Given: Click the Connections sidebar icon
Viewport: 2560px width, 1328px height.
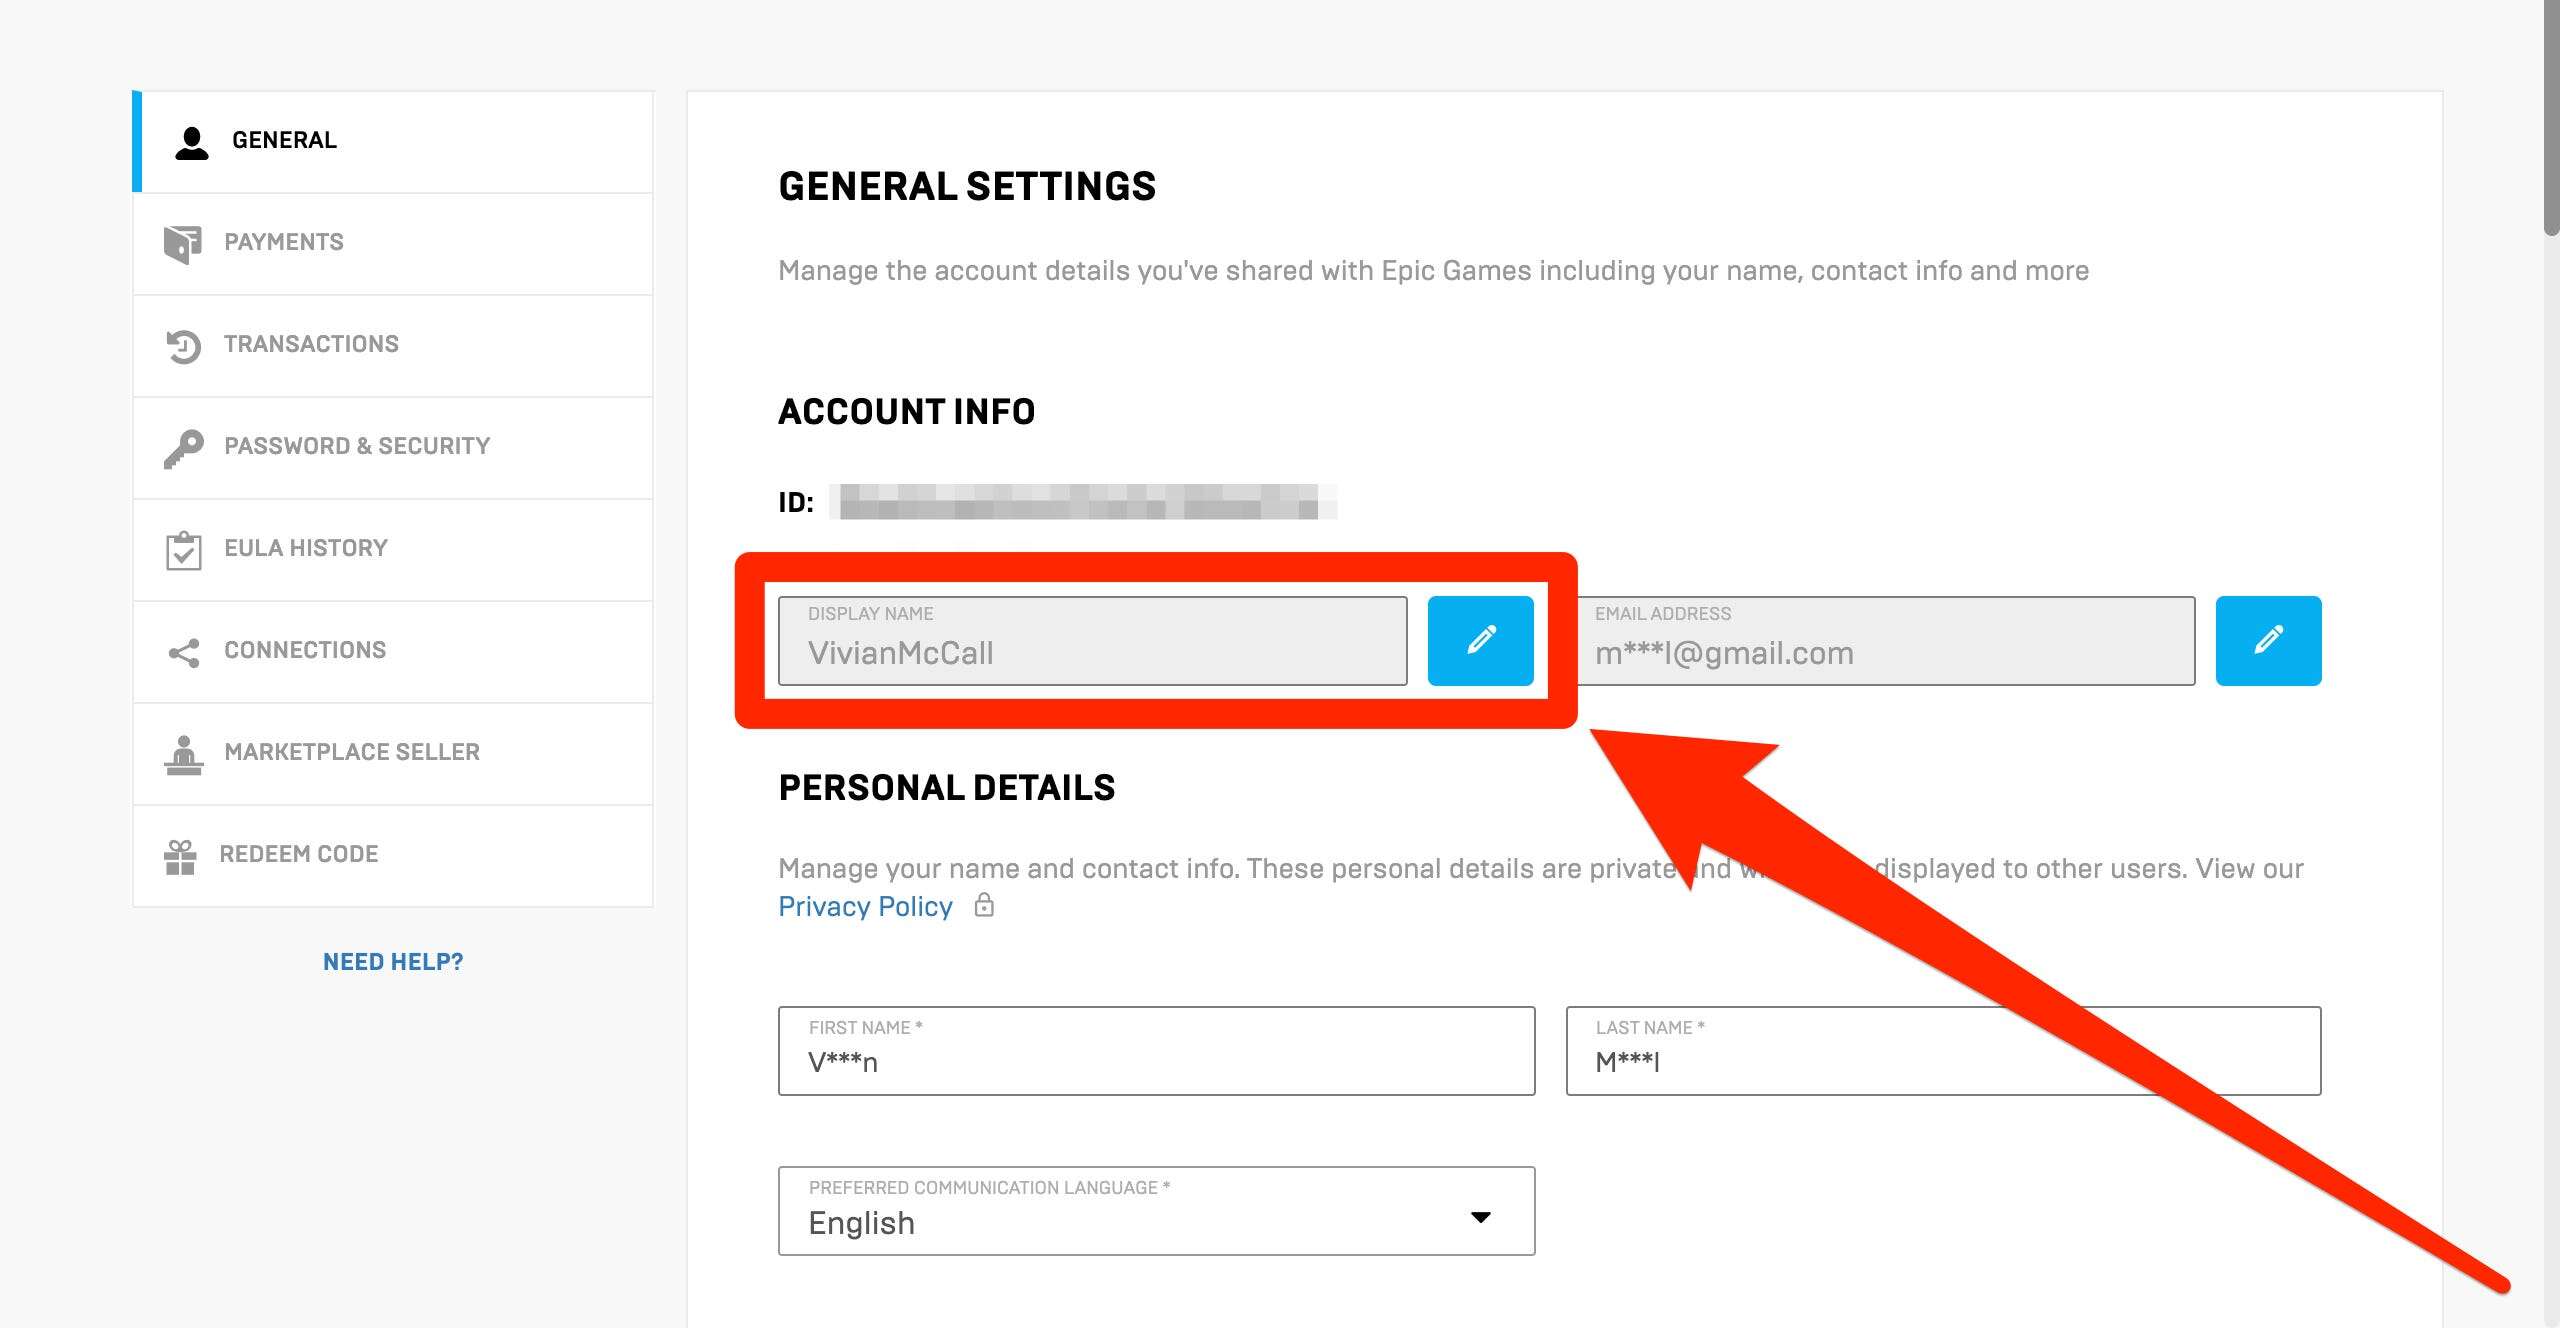Looking at the screenshot, I should point(185,650).
